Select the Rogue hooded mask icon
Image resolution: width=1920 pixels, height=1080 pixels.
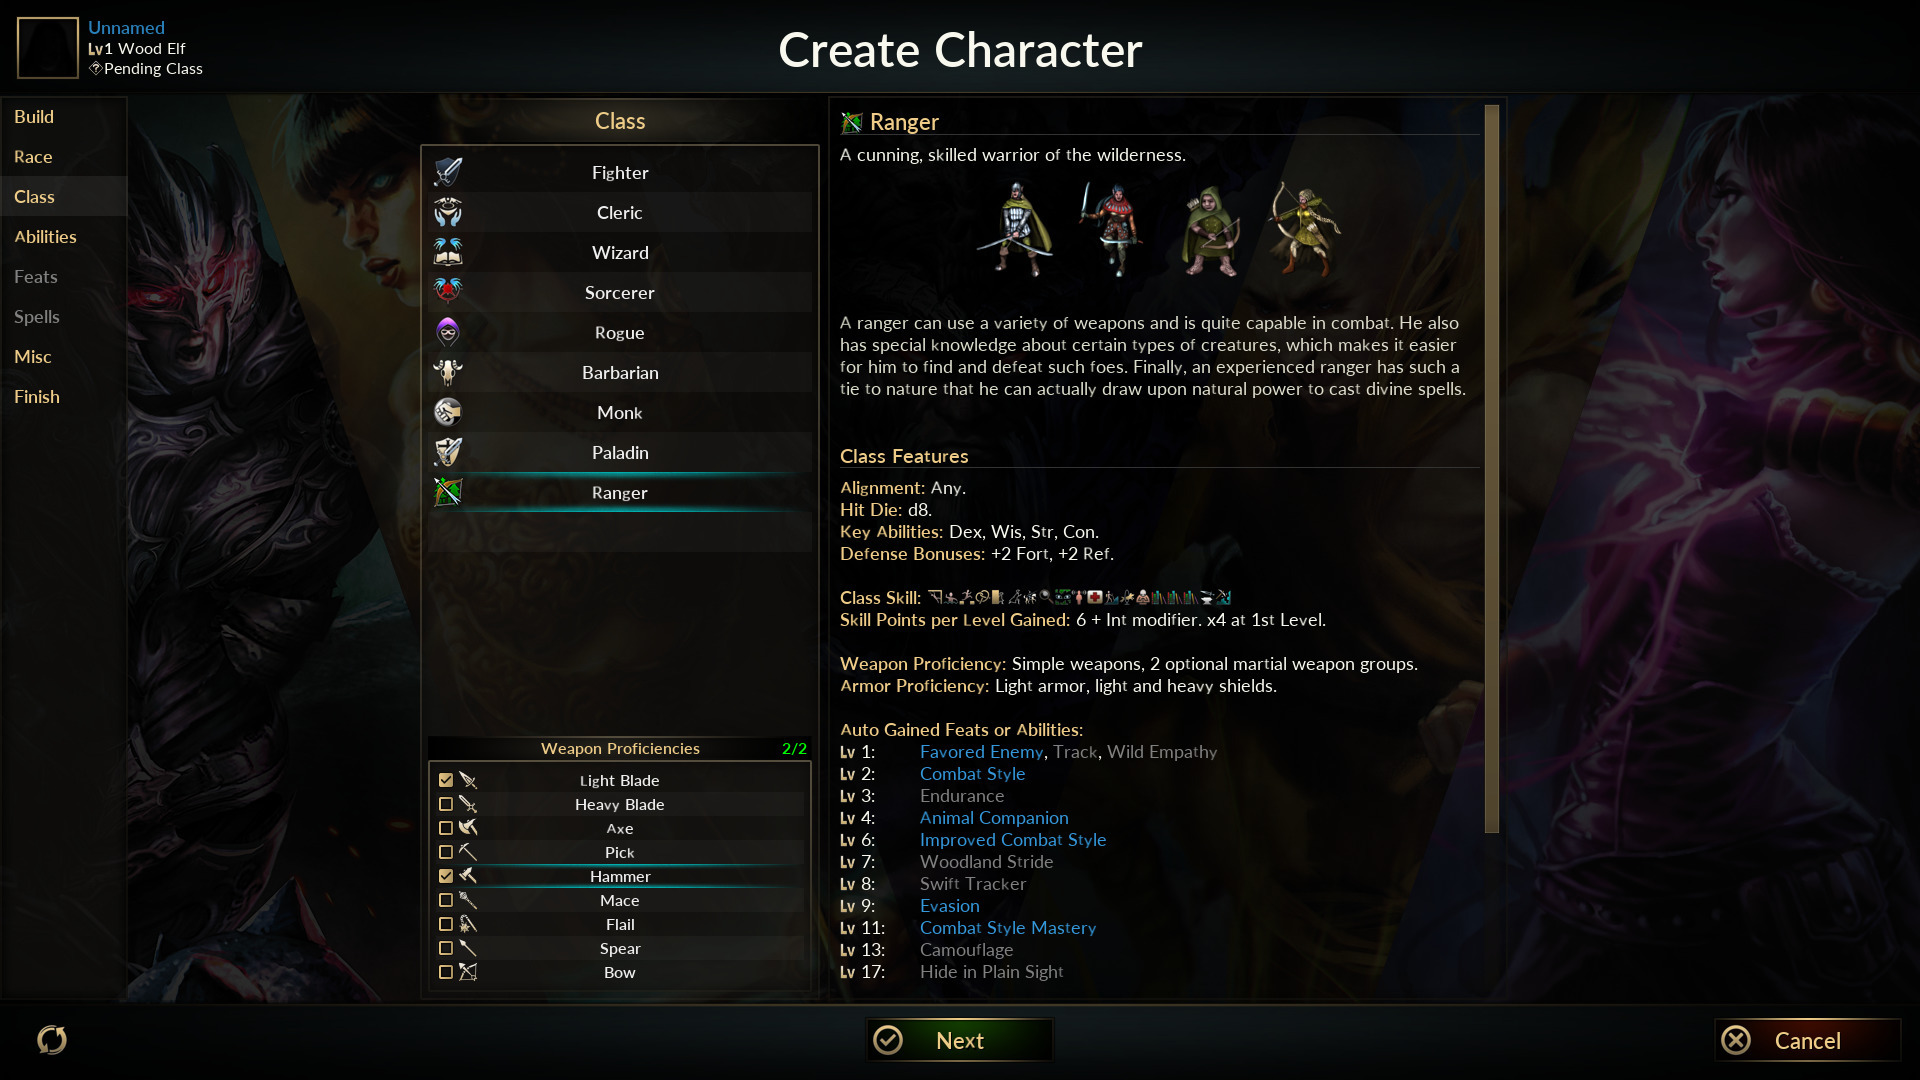coord(447,332)
